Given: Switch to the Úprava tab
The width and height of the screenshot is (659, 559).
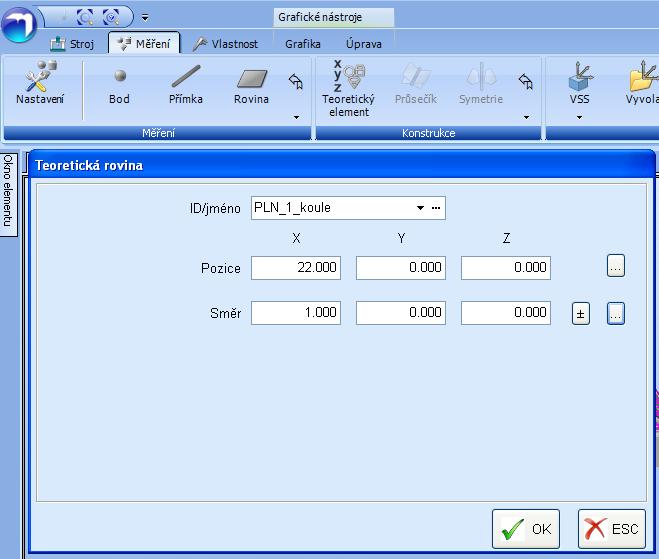Looking at the screenshot, I should click(x=364, y=44).
